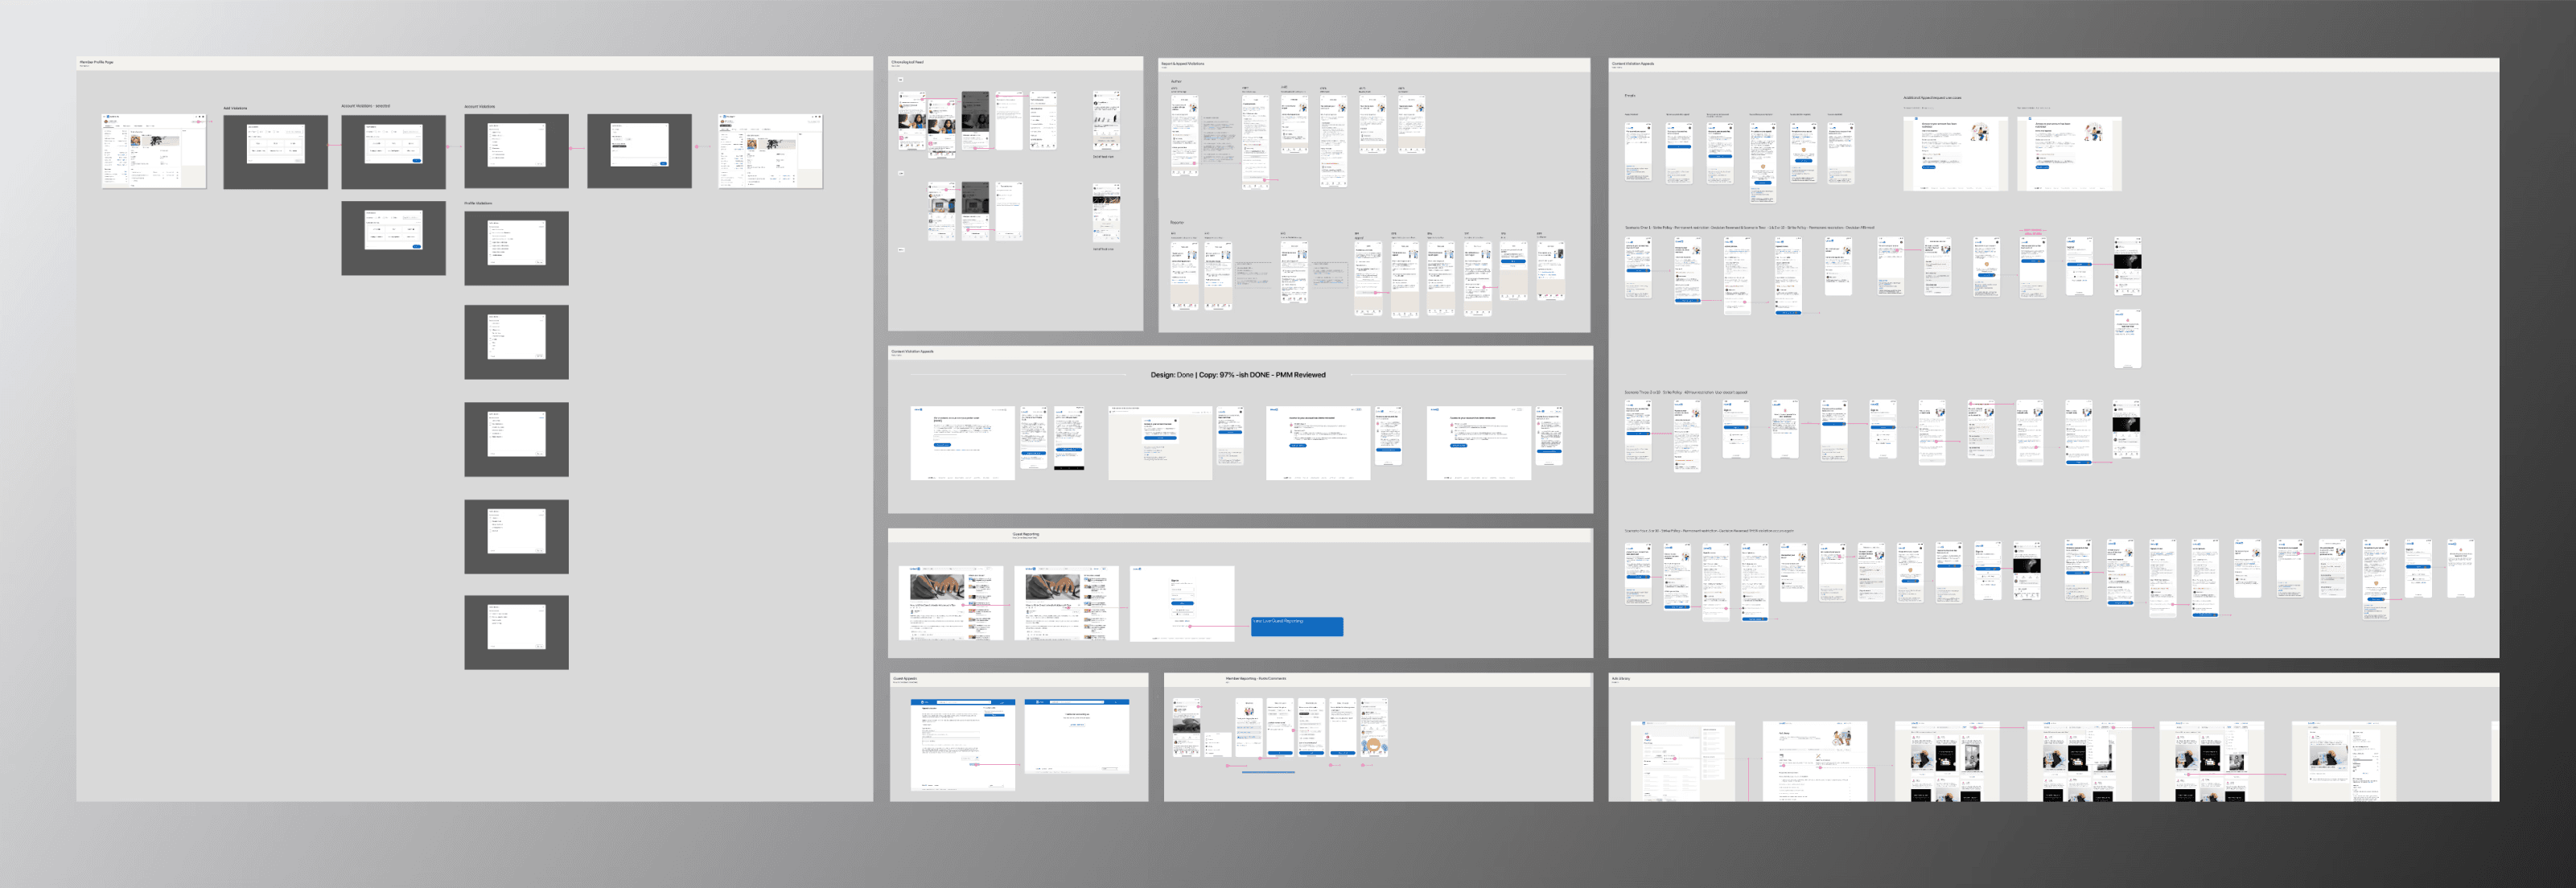
Task: Open the sign-in page frame in Guest Reporting
Action: [x=1181, y=603]
